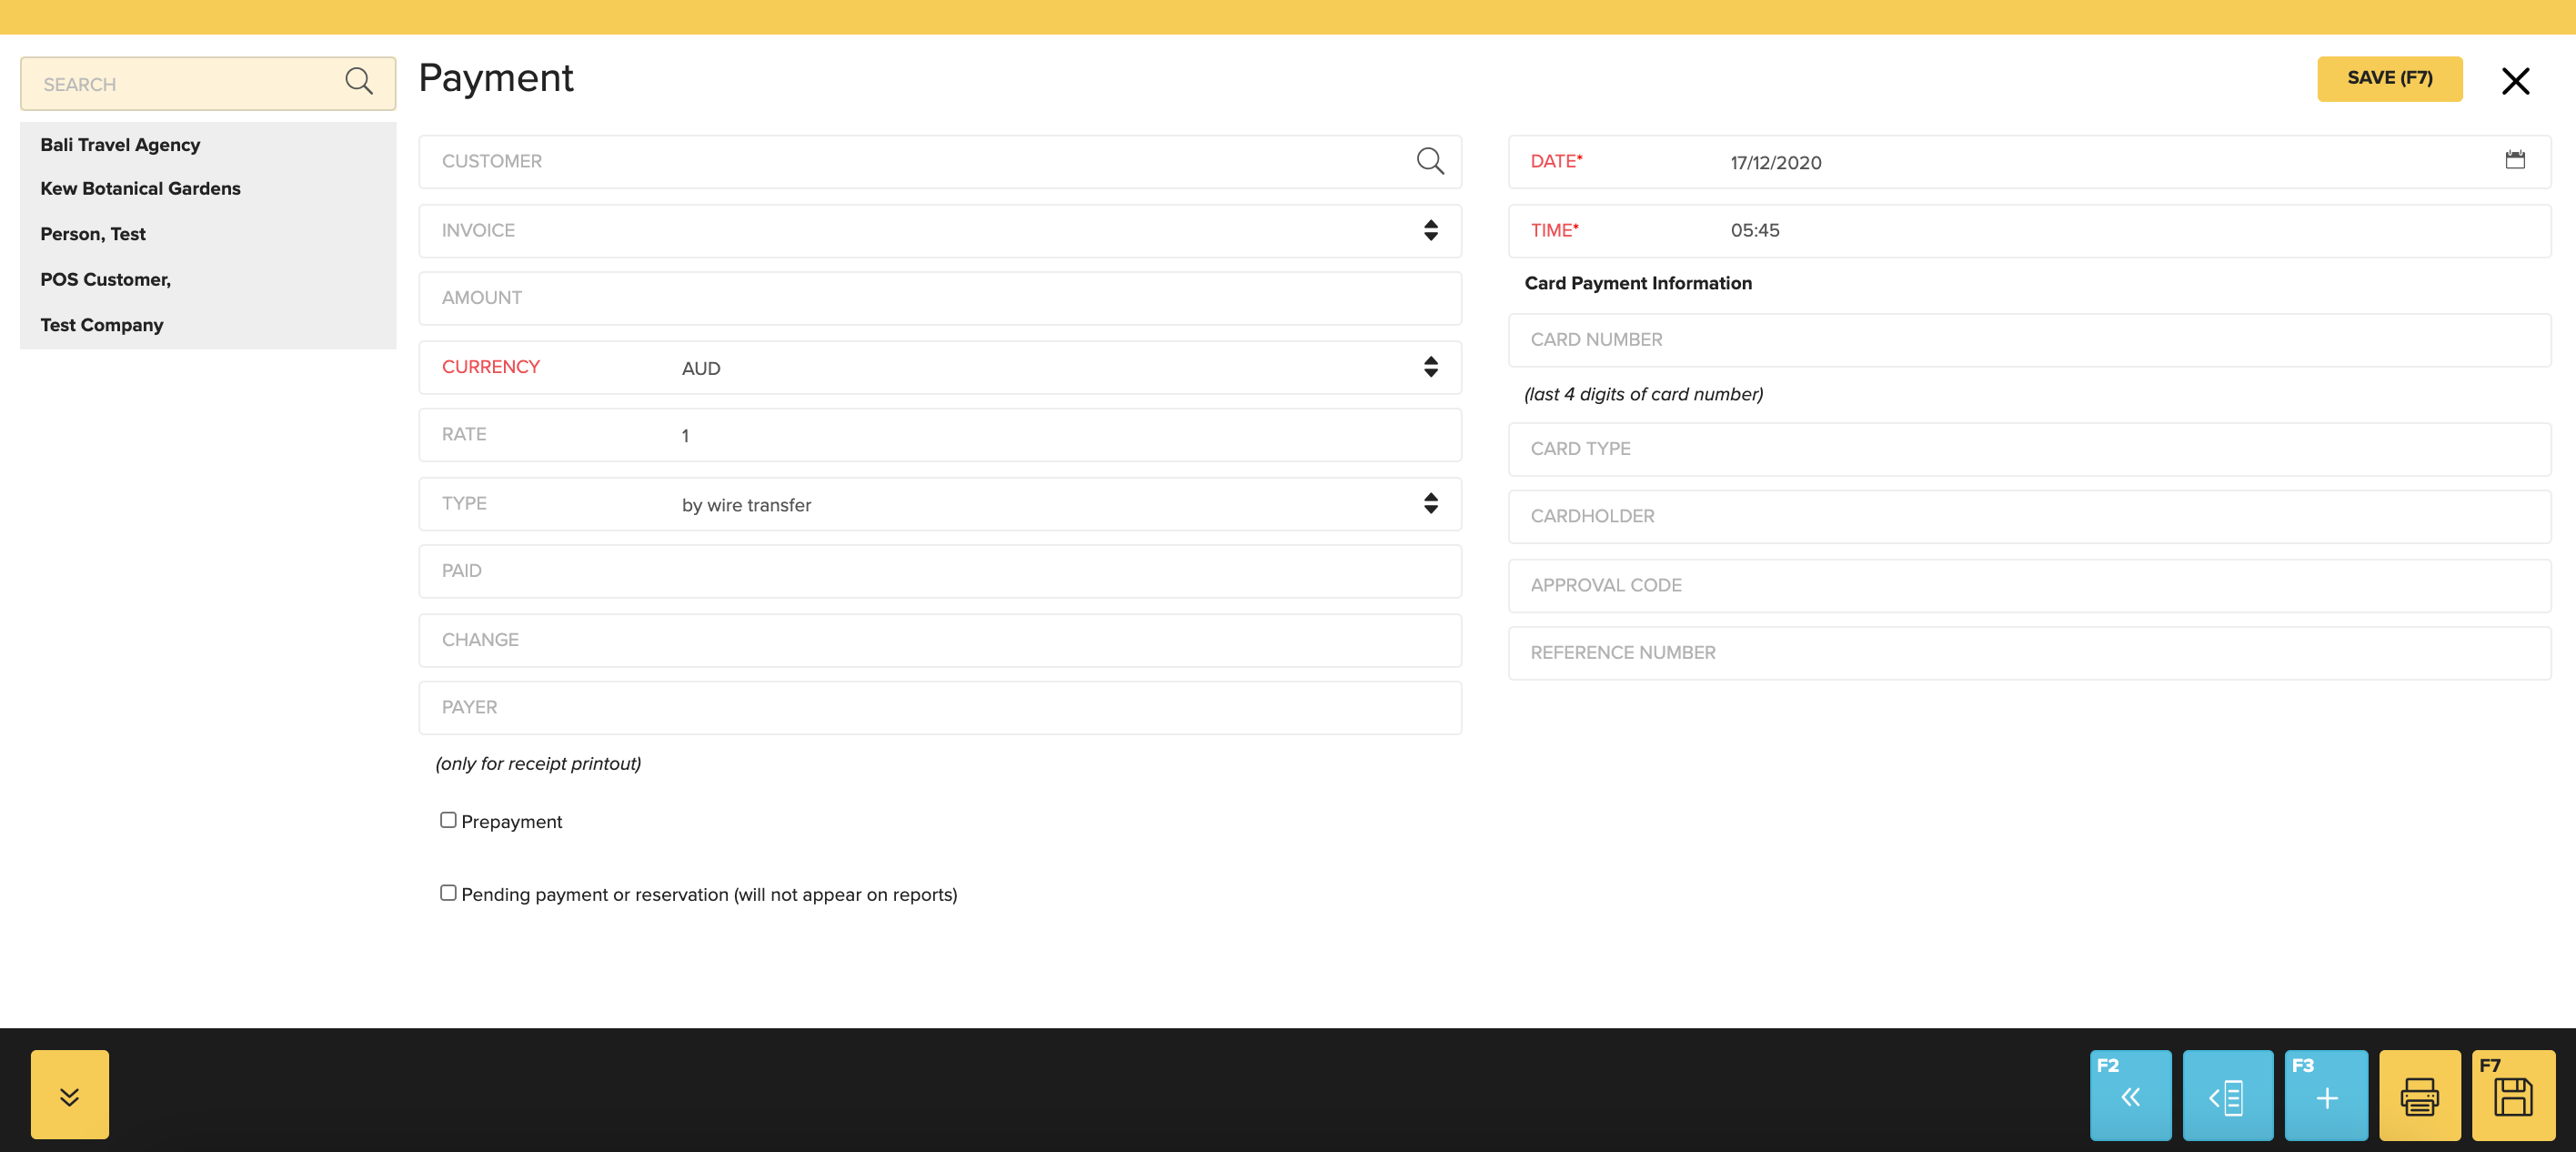Open customer lookup magnifier icon
This screenshot has width=2576, height=1152.
tap(1430, 161)
